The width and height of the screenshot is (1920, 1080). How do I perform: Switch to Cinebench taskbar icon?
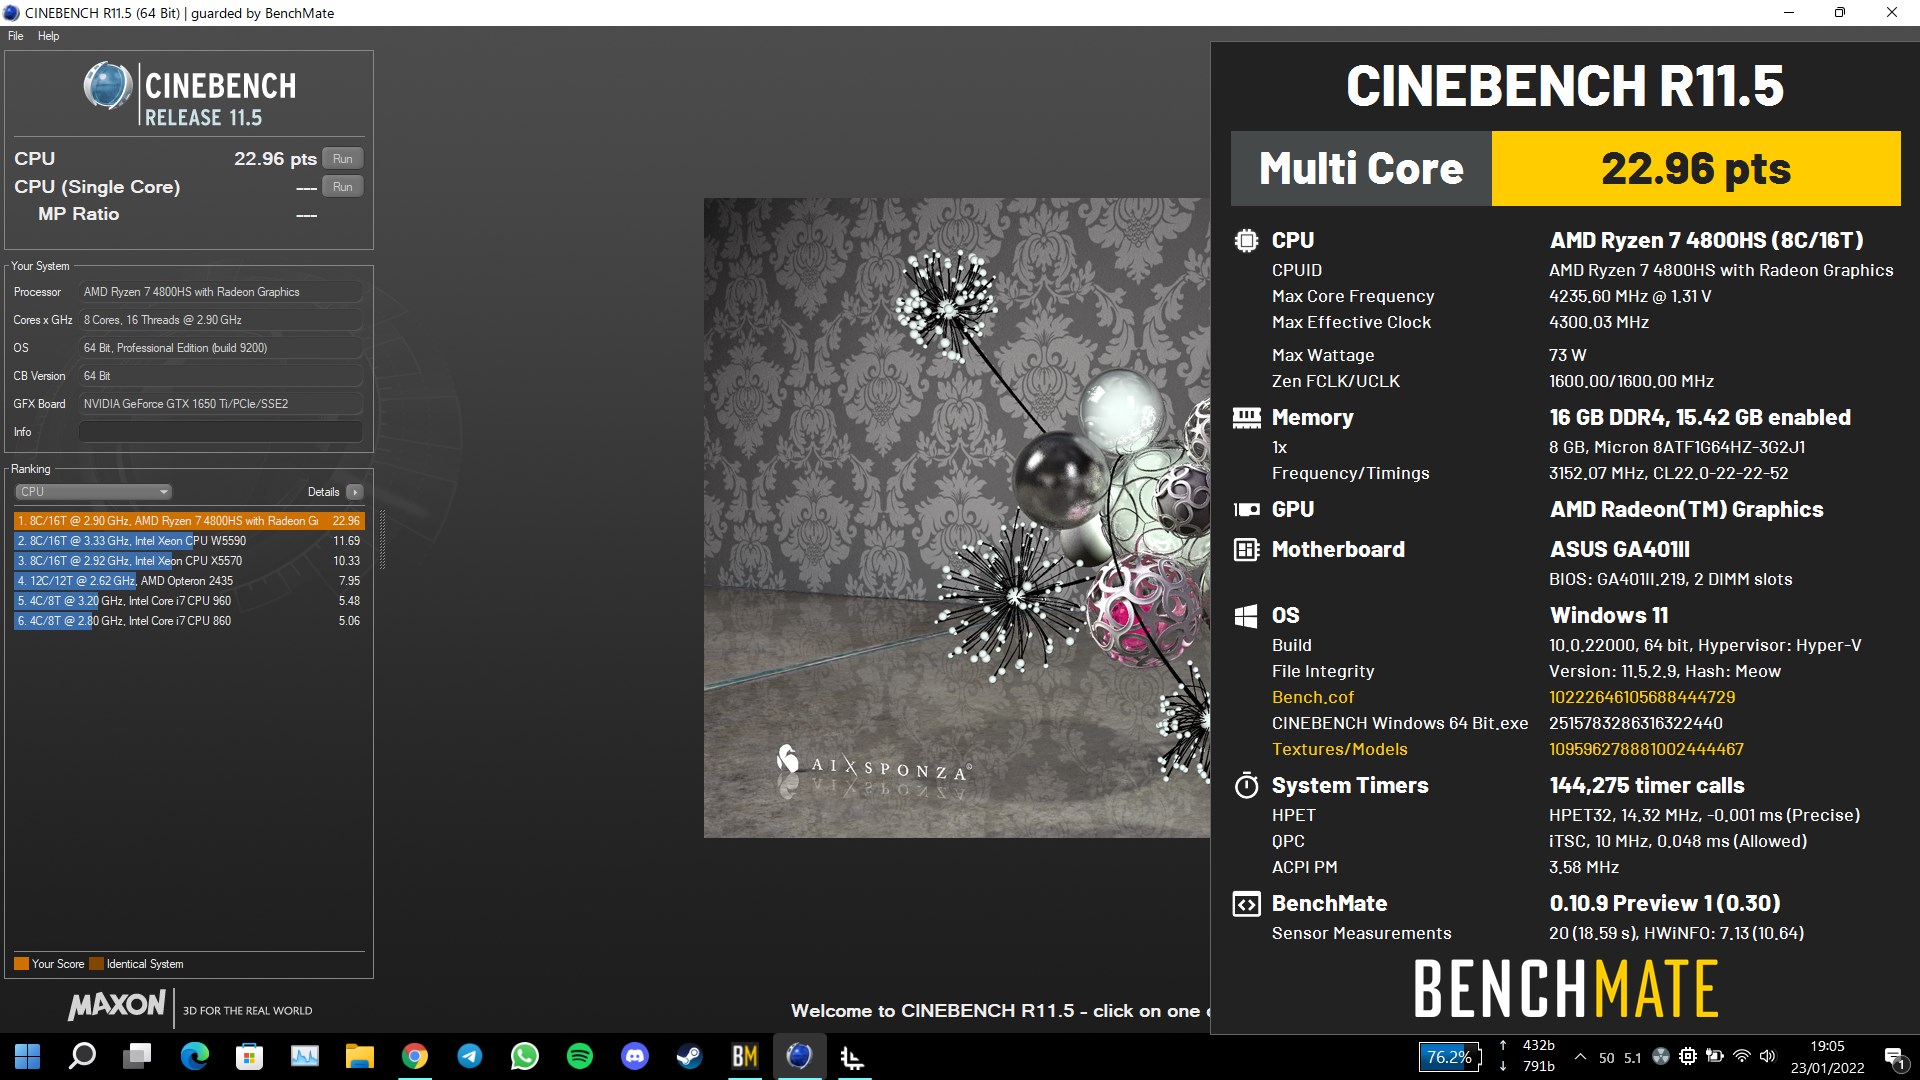pyautogui.click(x=799, y=1056)
